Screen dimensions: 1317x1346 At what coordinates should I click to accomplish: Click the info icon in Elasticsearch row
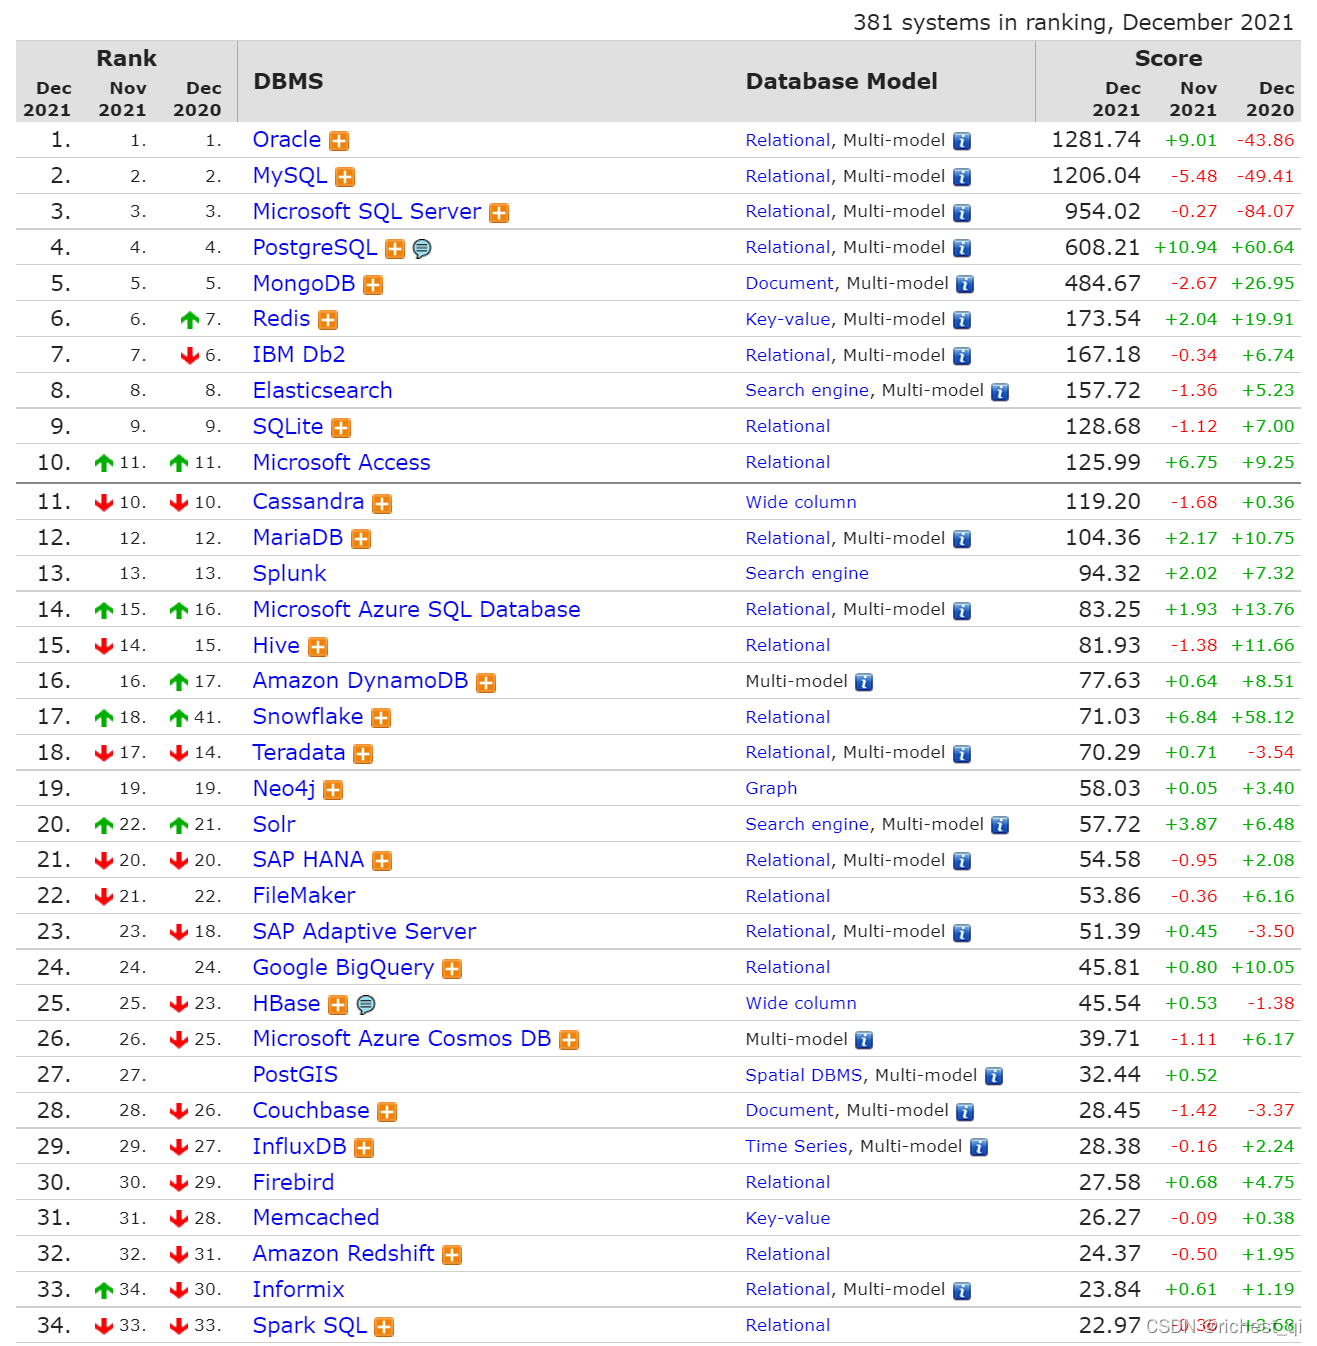coord(1000,392)
